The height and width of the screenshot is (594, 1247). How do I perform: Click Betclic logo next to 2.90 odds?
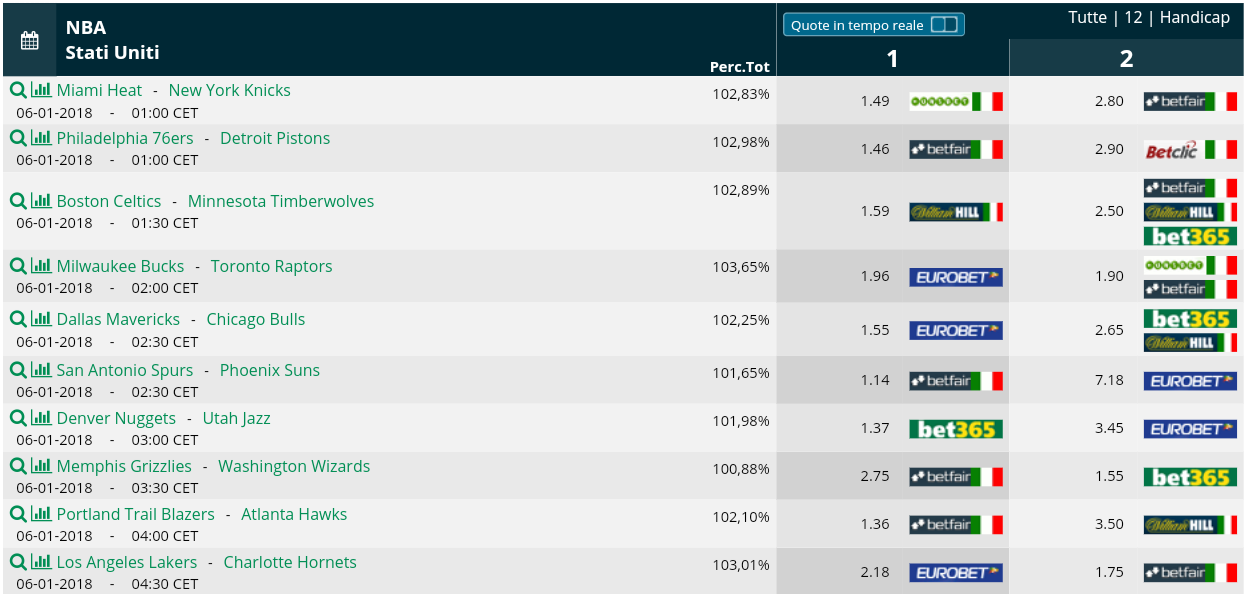(x=1191, y=149)
